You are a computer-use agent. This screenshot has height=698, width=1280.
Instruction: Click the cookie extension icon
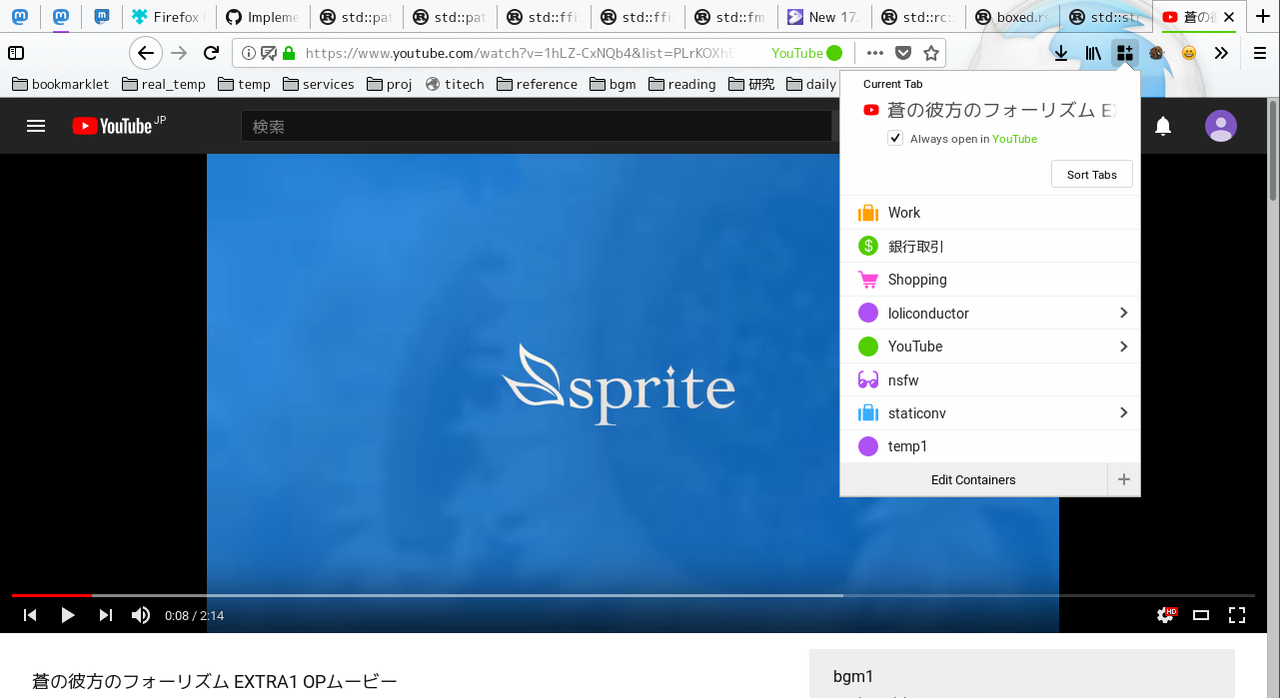click(x=1156, y=53)
